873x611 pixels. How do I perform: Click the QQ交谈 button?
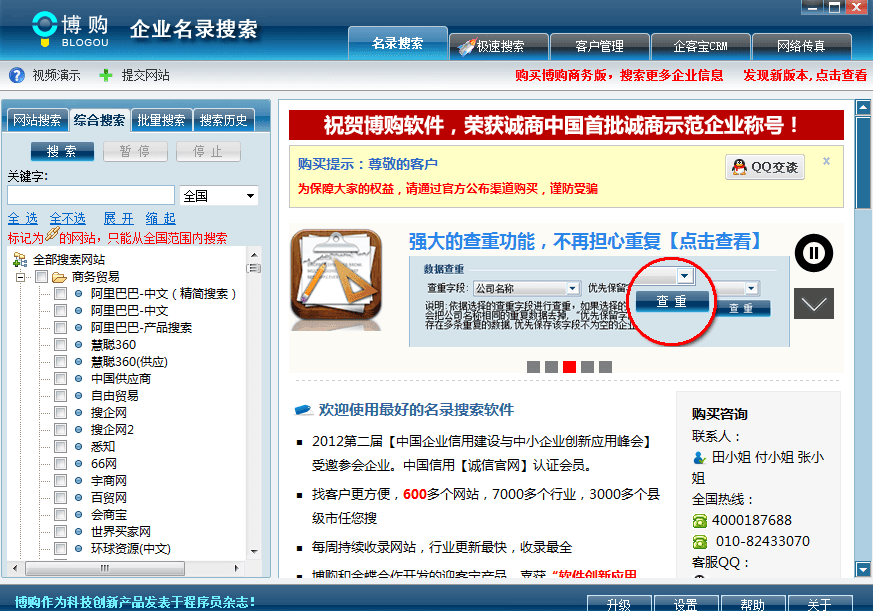pos(765,167)
